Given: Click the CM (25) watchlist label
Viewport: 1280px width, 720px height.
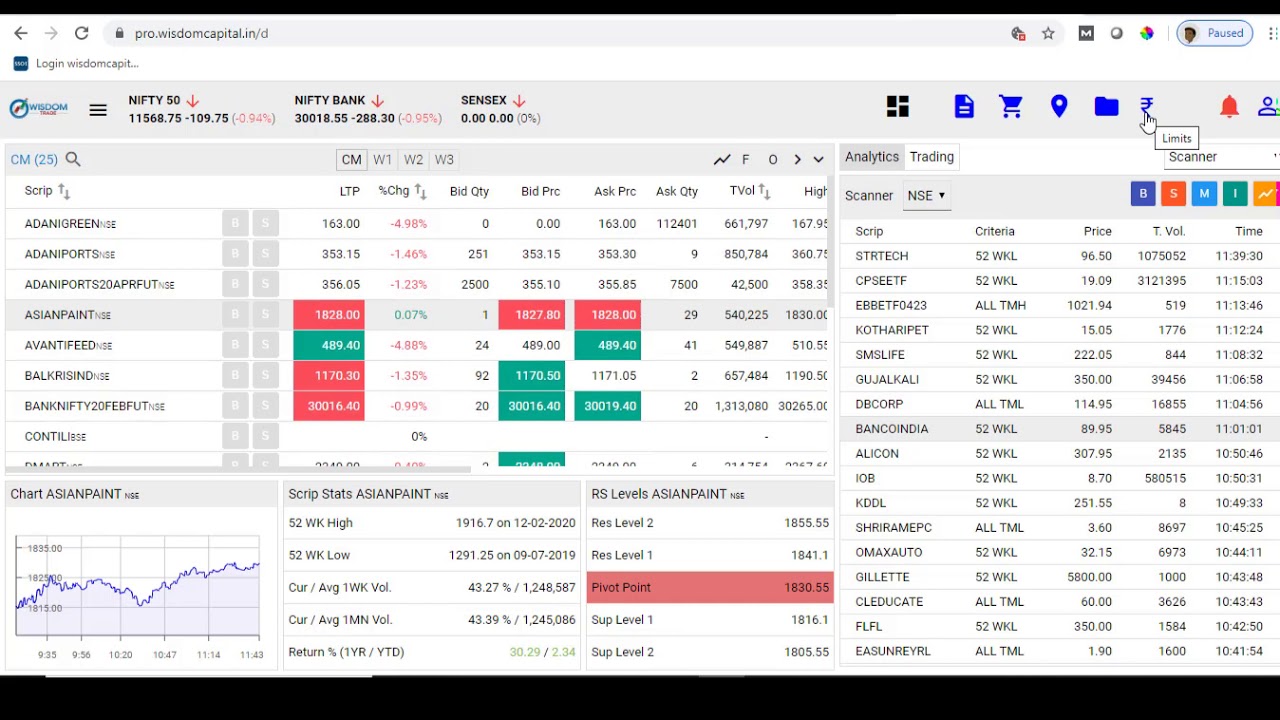Looking at the screenshot, I should [x=34, y=160].
